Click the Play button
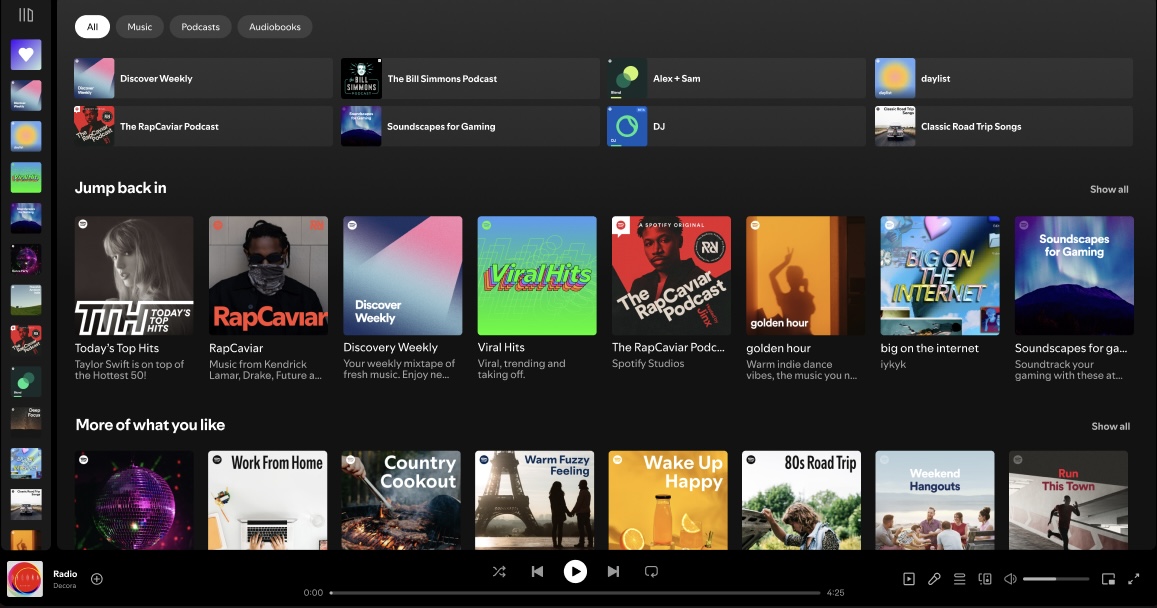 576,572
